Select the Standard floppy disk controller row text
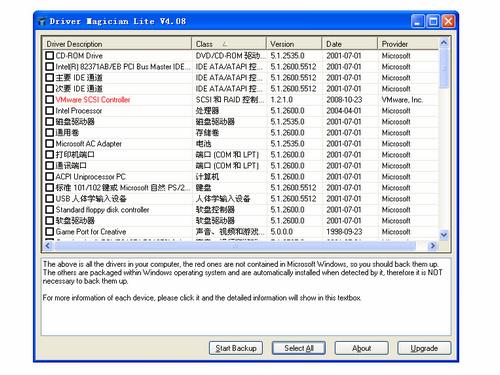 pyautogui.click(x=102, y=210)
